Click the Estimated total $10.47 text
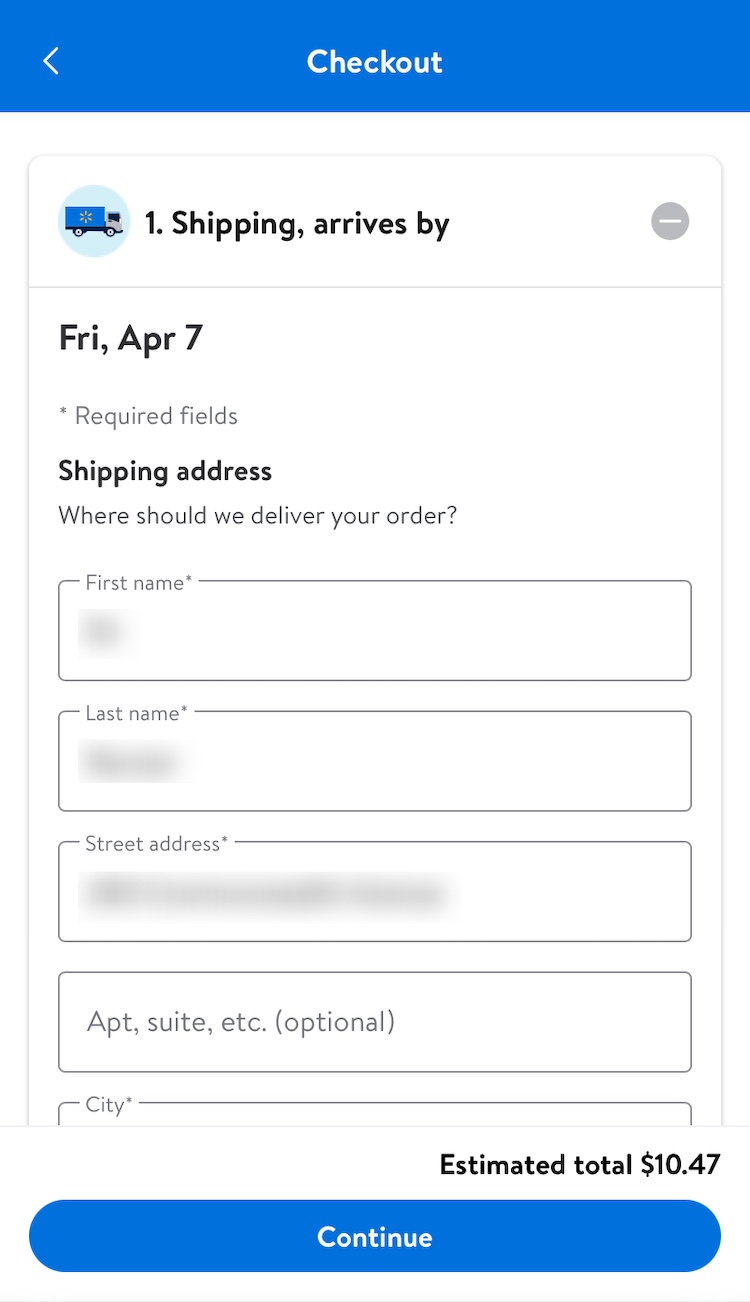 580,1165
